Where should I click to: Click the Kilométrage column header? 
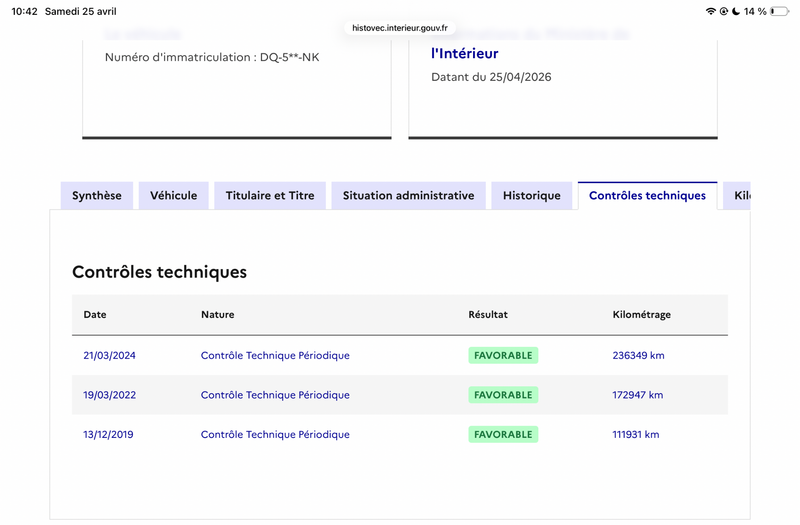coord(641,314)
